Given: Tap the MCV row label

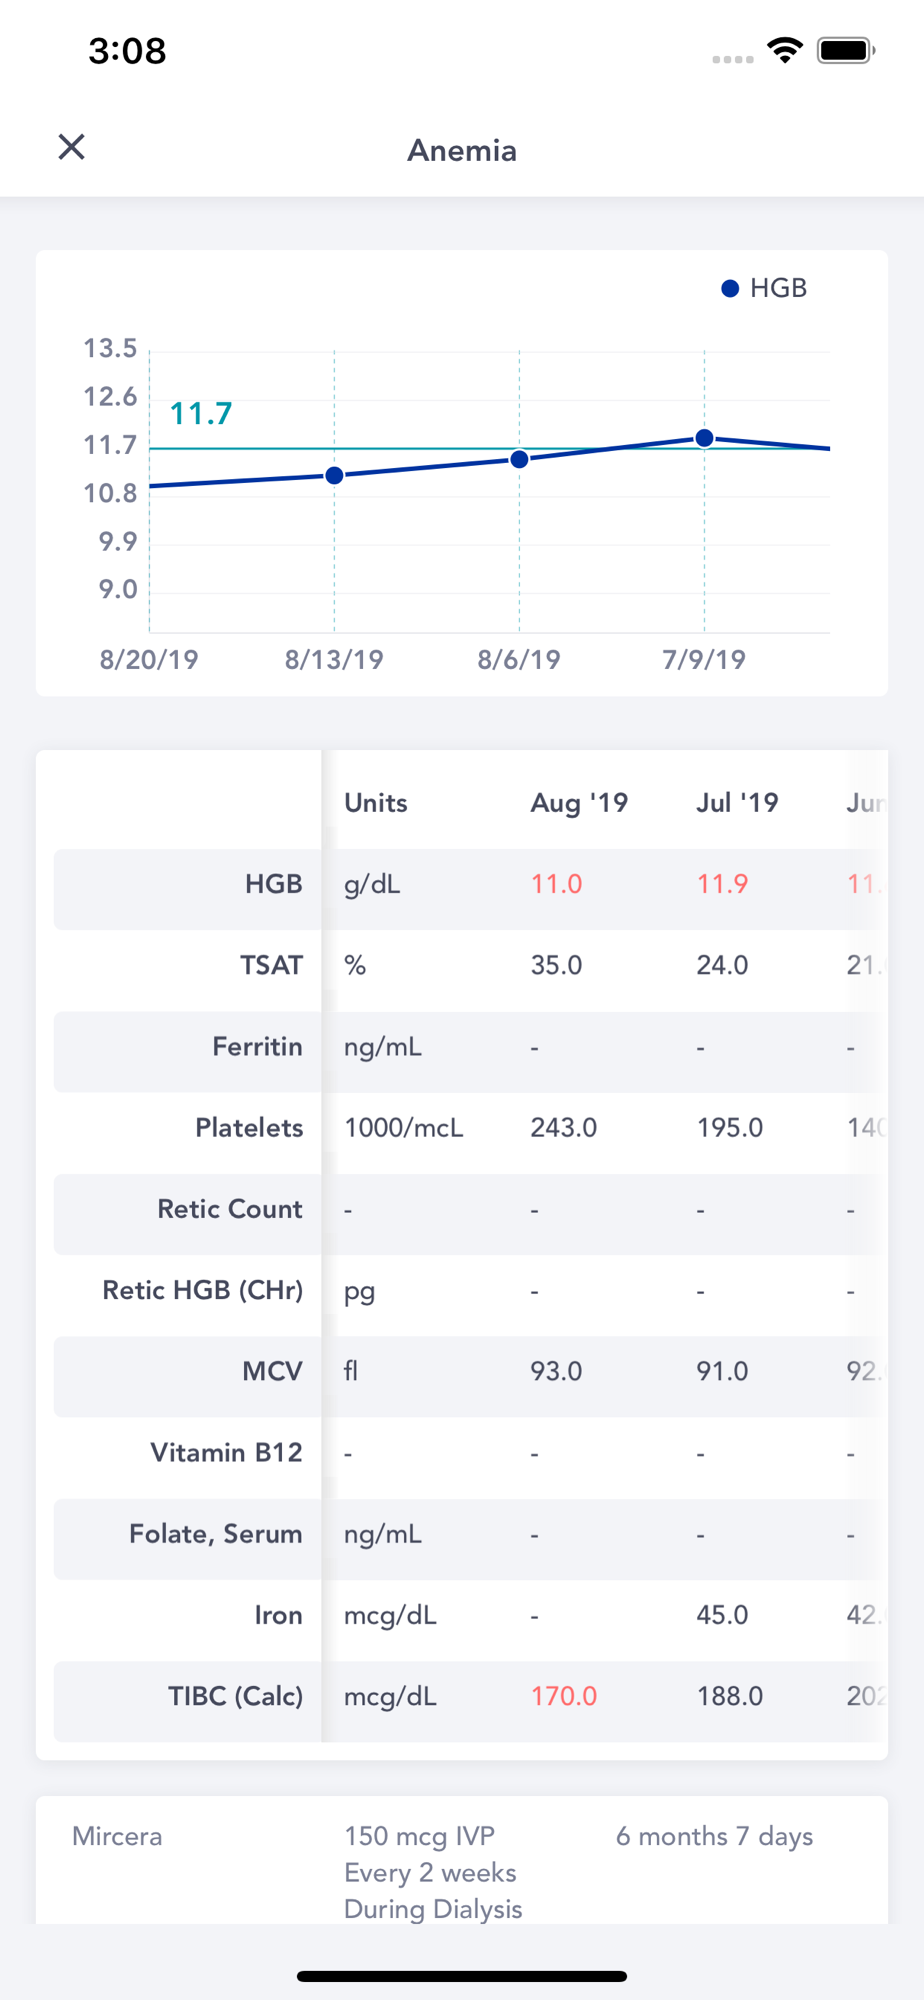Looking at the screenshot, I should tap(272, 1371).
